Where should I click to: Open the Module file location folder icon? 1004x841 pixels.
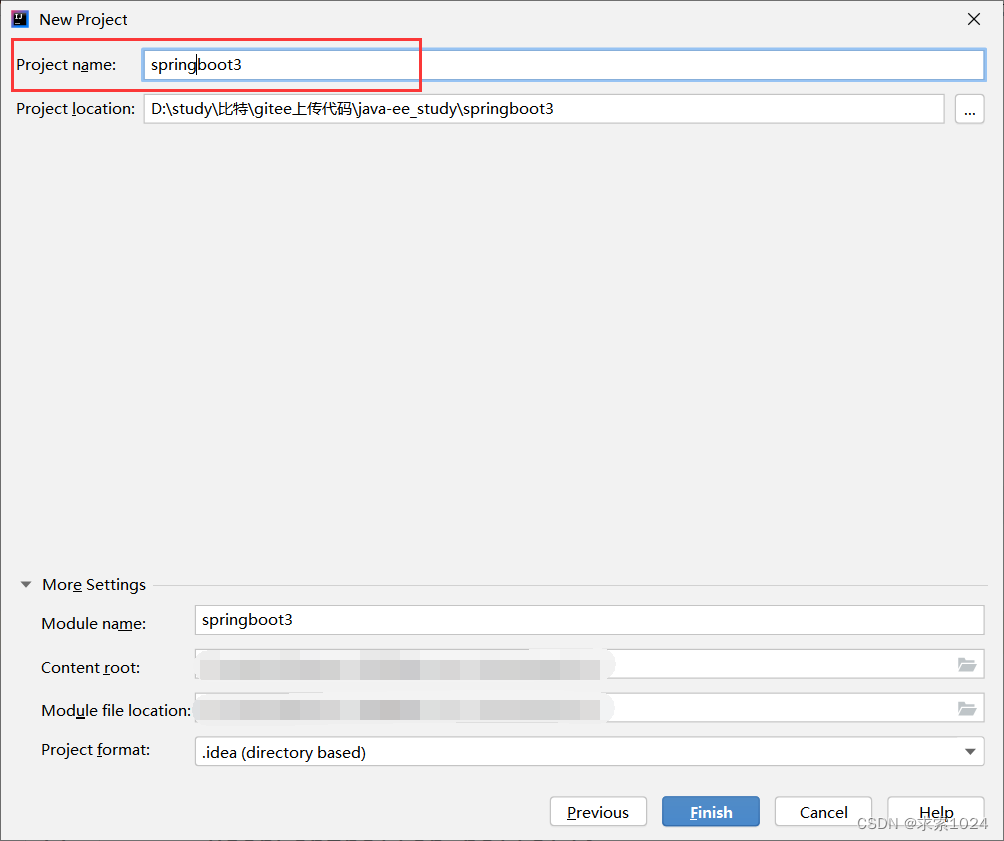[966, 708]
